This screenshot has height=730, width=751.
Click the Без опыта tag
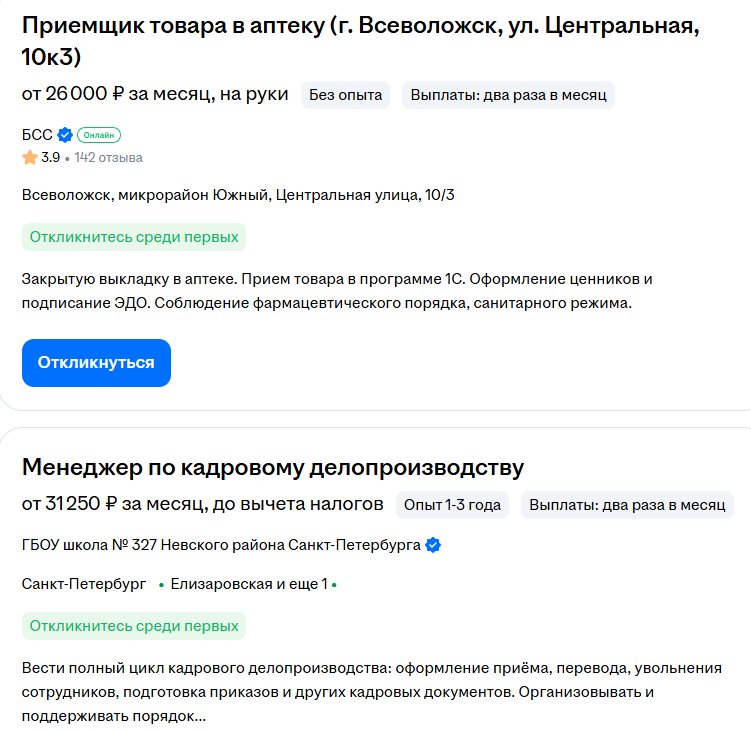click(345, 95)
